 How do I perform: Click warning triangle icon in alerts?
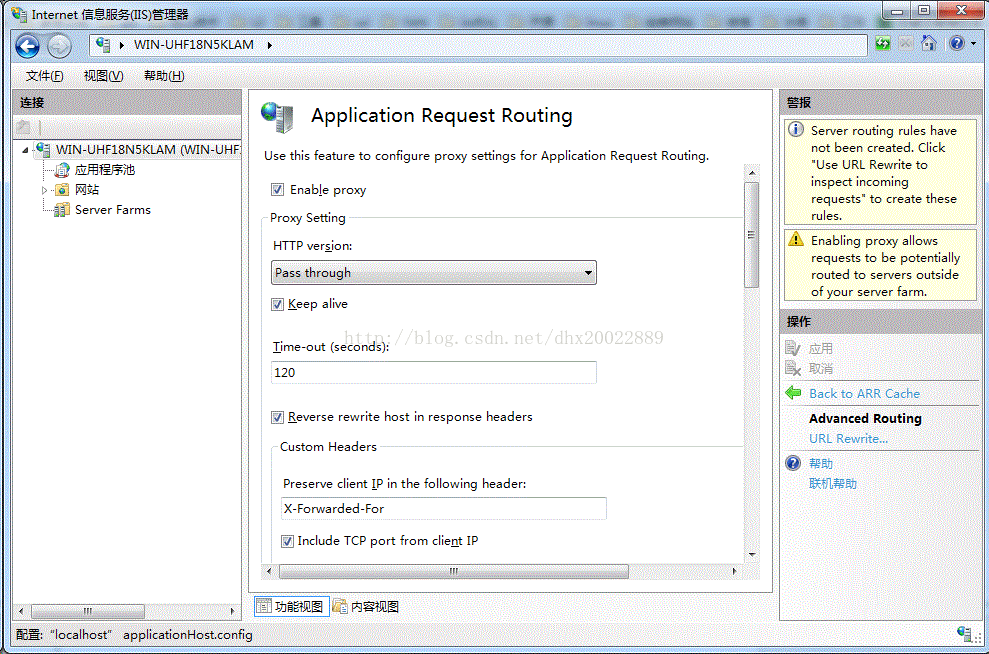797,240
